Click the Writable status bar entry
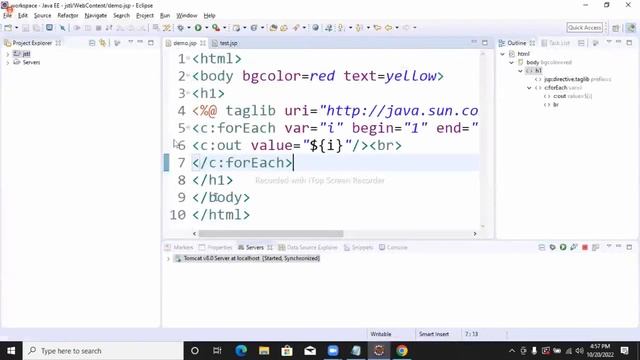This screenshot has width=640, height=360. pos(381,334)
